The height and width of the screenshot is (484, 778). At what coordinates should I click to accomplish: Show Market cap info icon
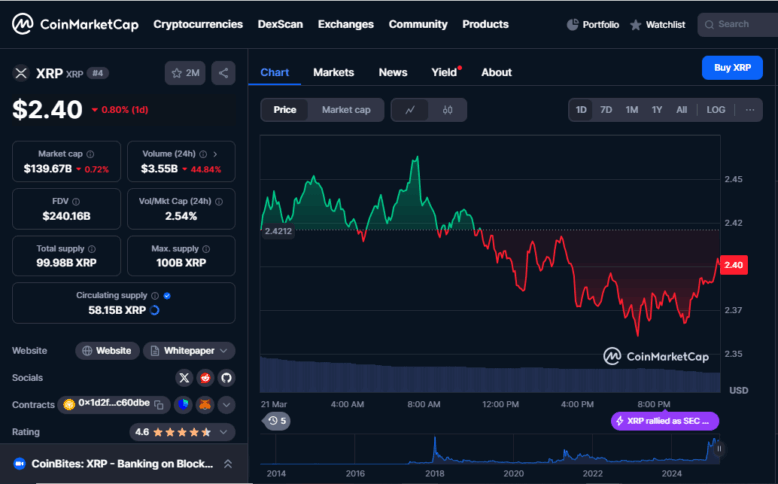90,154
